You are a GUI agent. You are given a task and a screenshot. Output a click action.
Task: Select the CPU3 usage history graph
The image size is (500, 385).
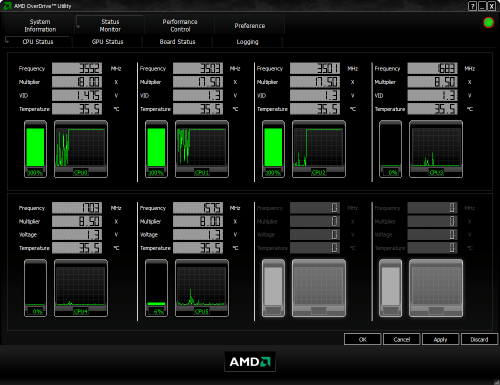click(x=436, y=149)
